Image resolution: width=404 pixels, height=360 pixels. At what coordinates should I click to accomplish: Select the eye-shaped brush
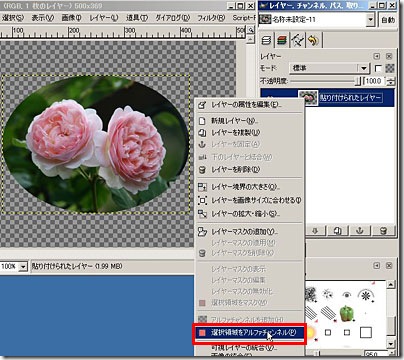coord(347,295)
